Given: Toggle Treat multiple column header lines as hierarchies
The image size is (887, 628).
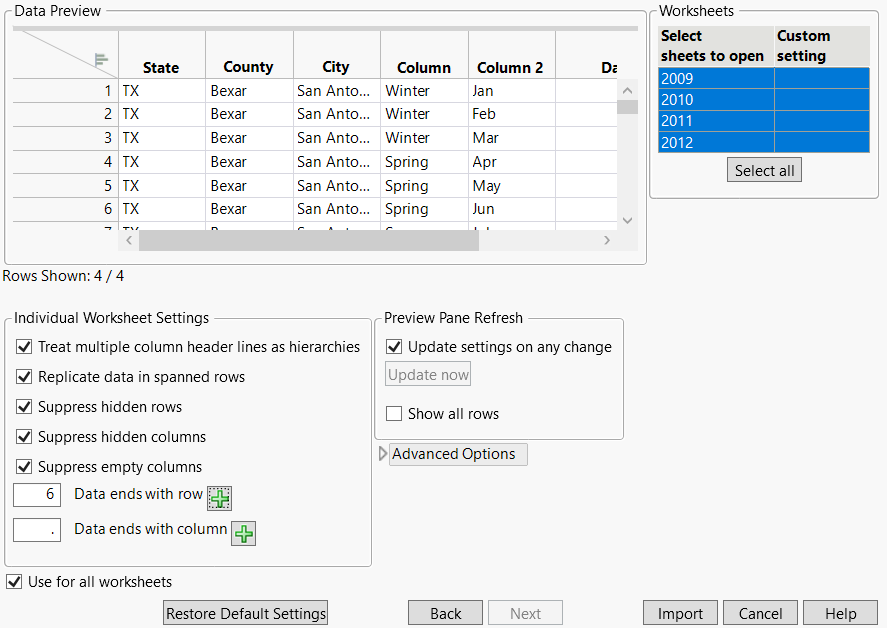Looking at the screenshot, I should [23, 347].
